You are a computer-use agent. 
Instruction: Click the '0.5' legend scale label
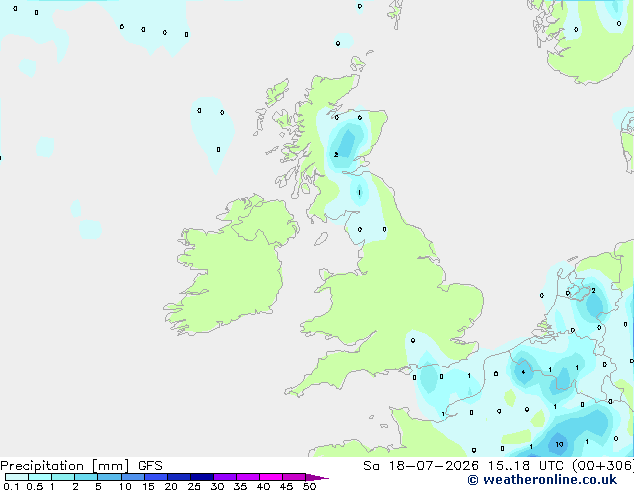pyautogui.click(x=35, y=486)
